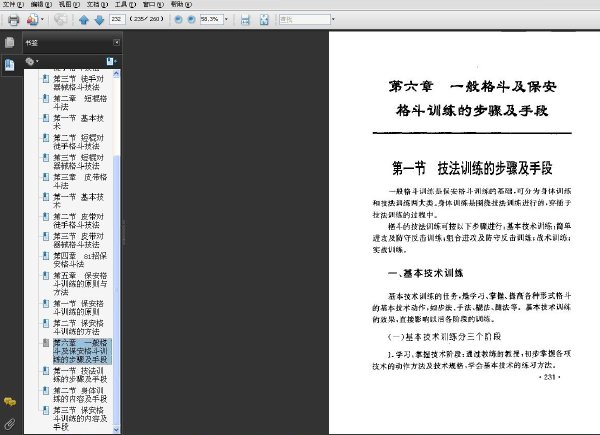The height and width of the screenshot is (435, 600).
Task: Click the bookmarks panel scrollbar thumb
Action: point(116,290)
